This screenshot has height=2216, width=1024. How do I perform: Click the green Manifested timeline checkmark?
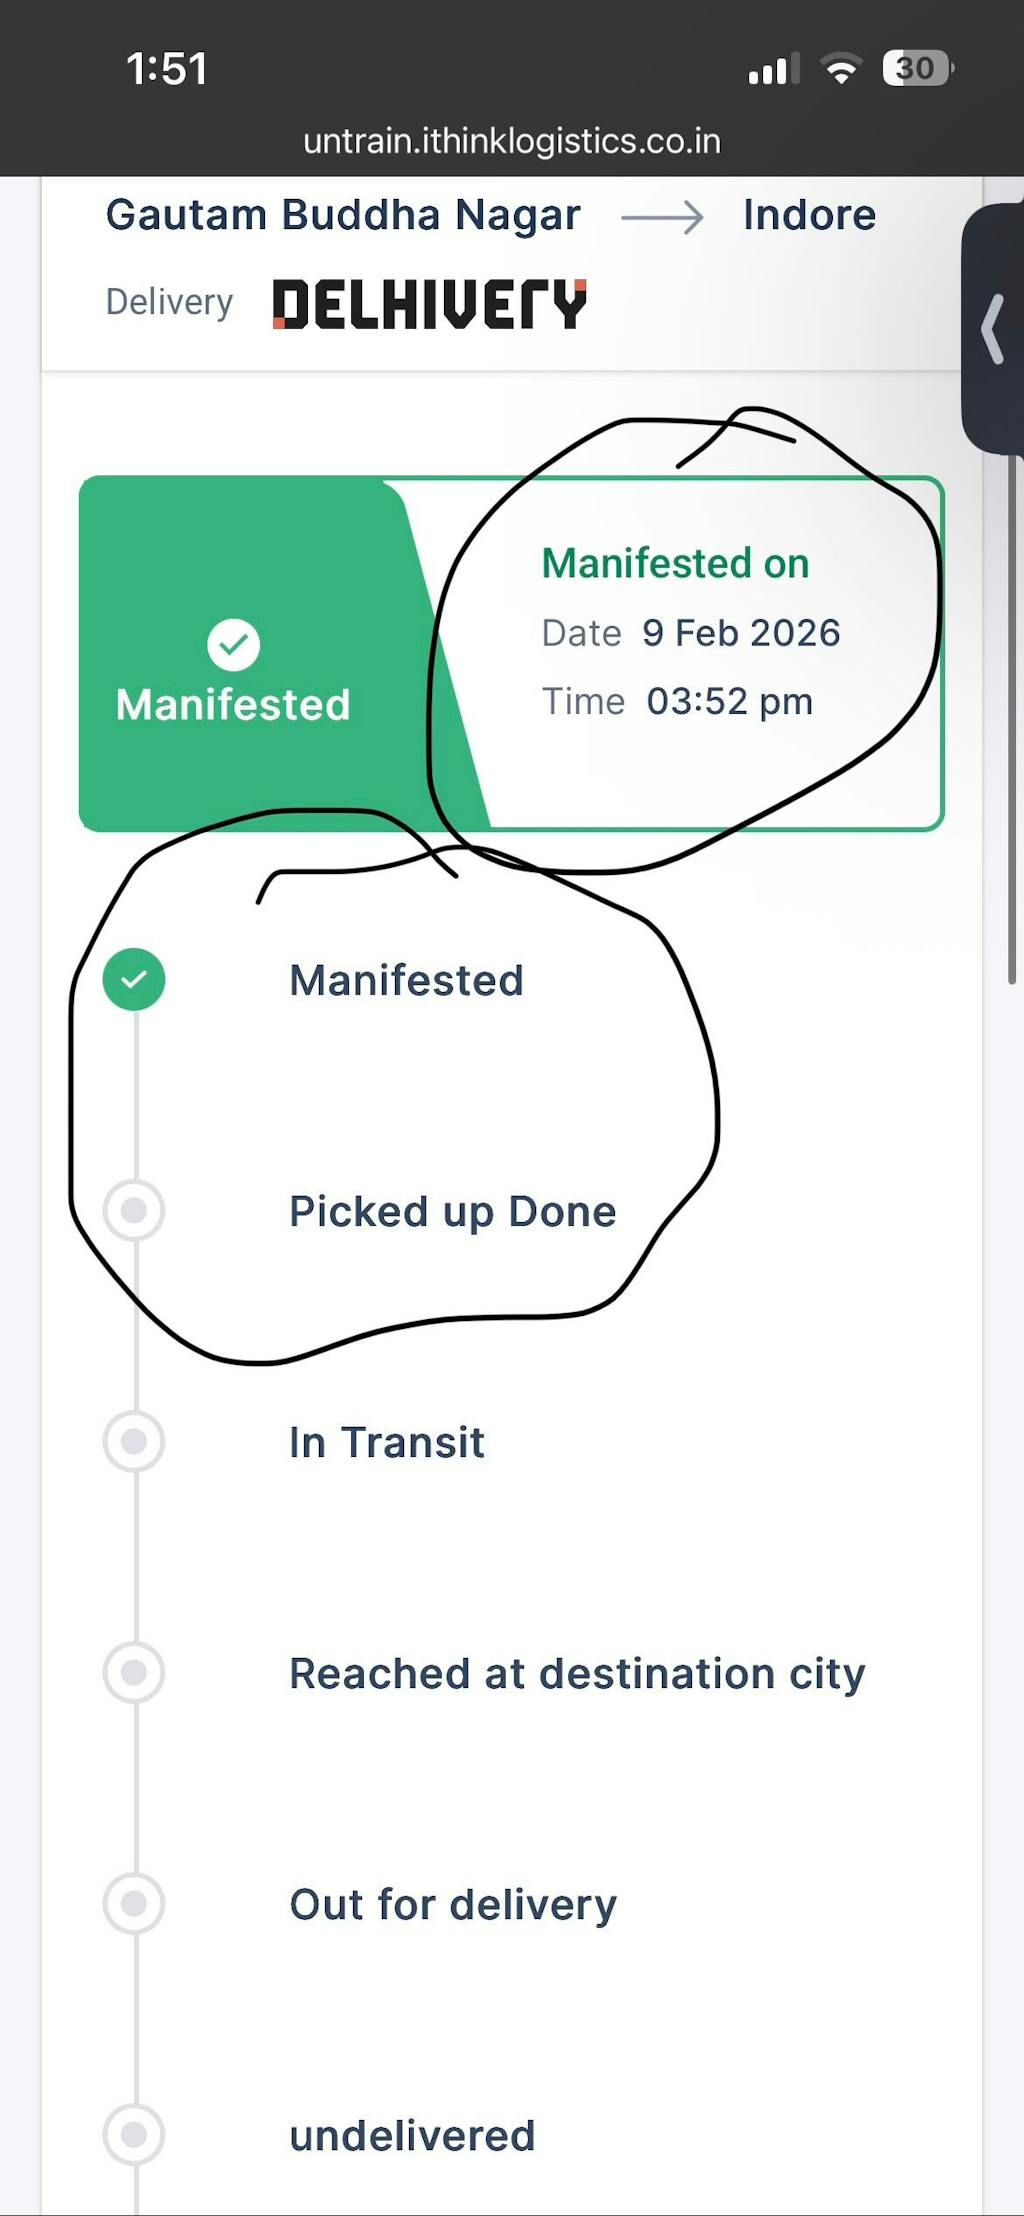point(134,979)
